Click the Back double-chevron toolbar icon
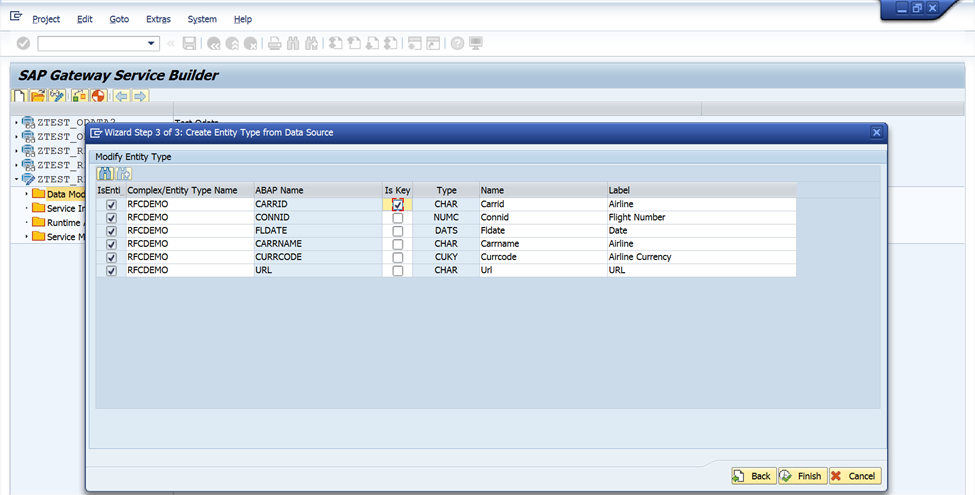 pyautogui.click(x=214, y=44)
